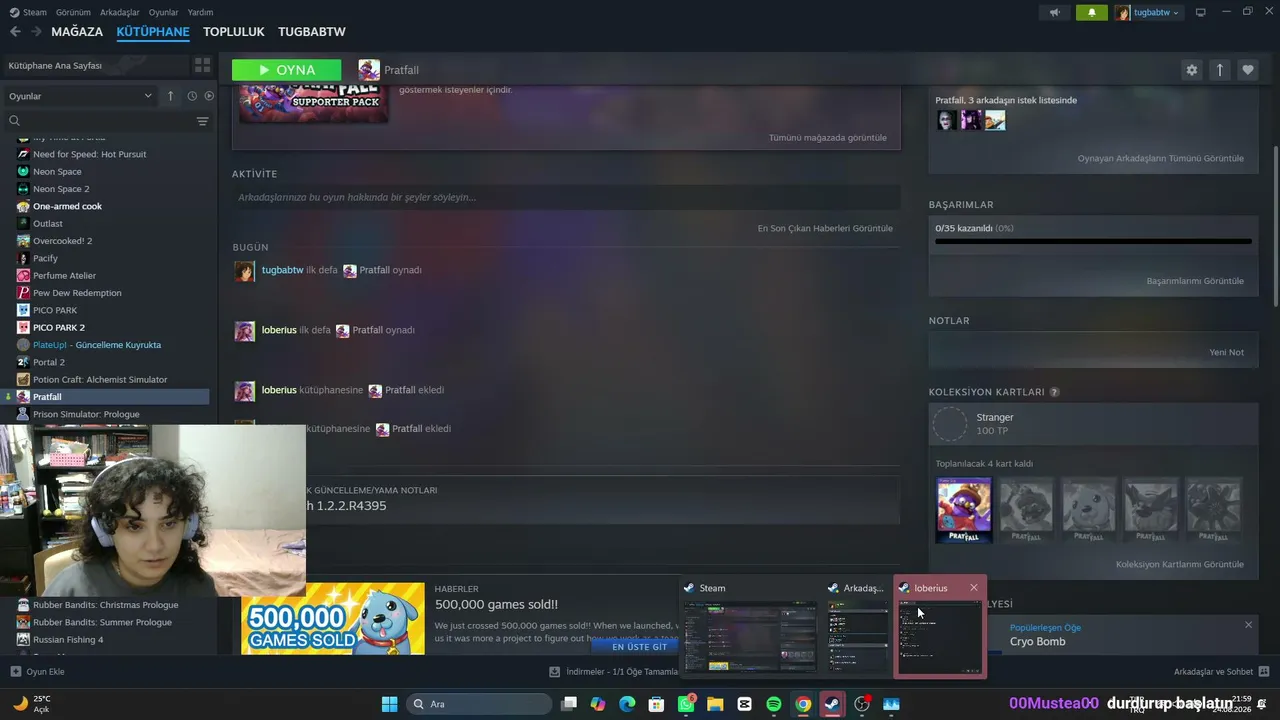Open Microsoft Store from the taskbar

(x=656, y=704)
